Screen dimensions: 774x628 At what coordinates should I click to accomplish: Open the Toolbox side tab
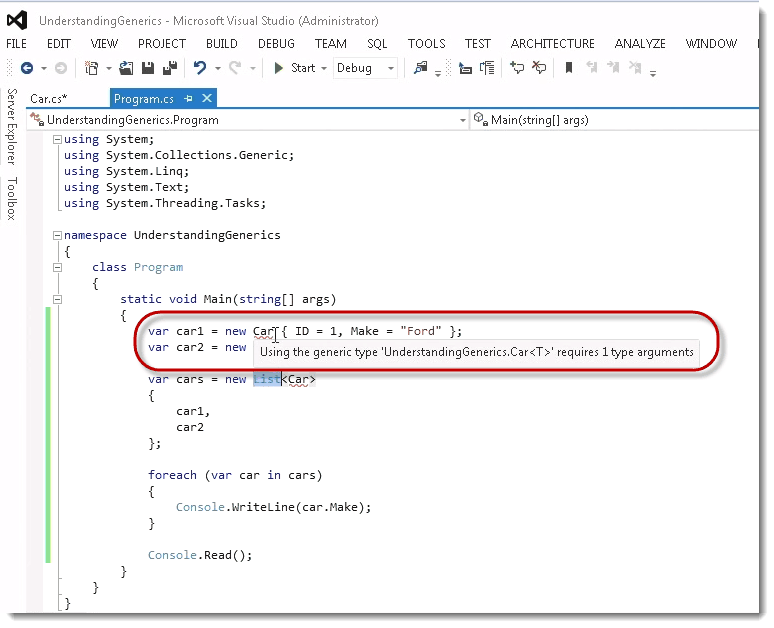point(12,198)
